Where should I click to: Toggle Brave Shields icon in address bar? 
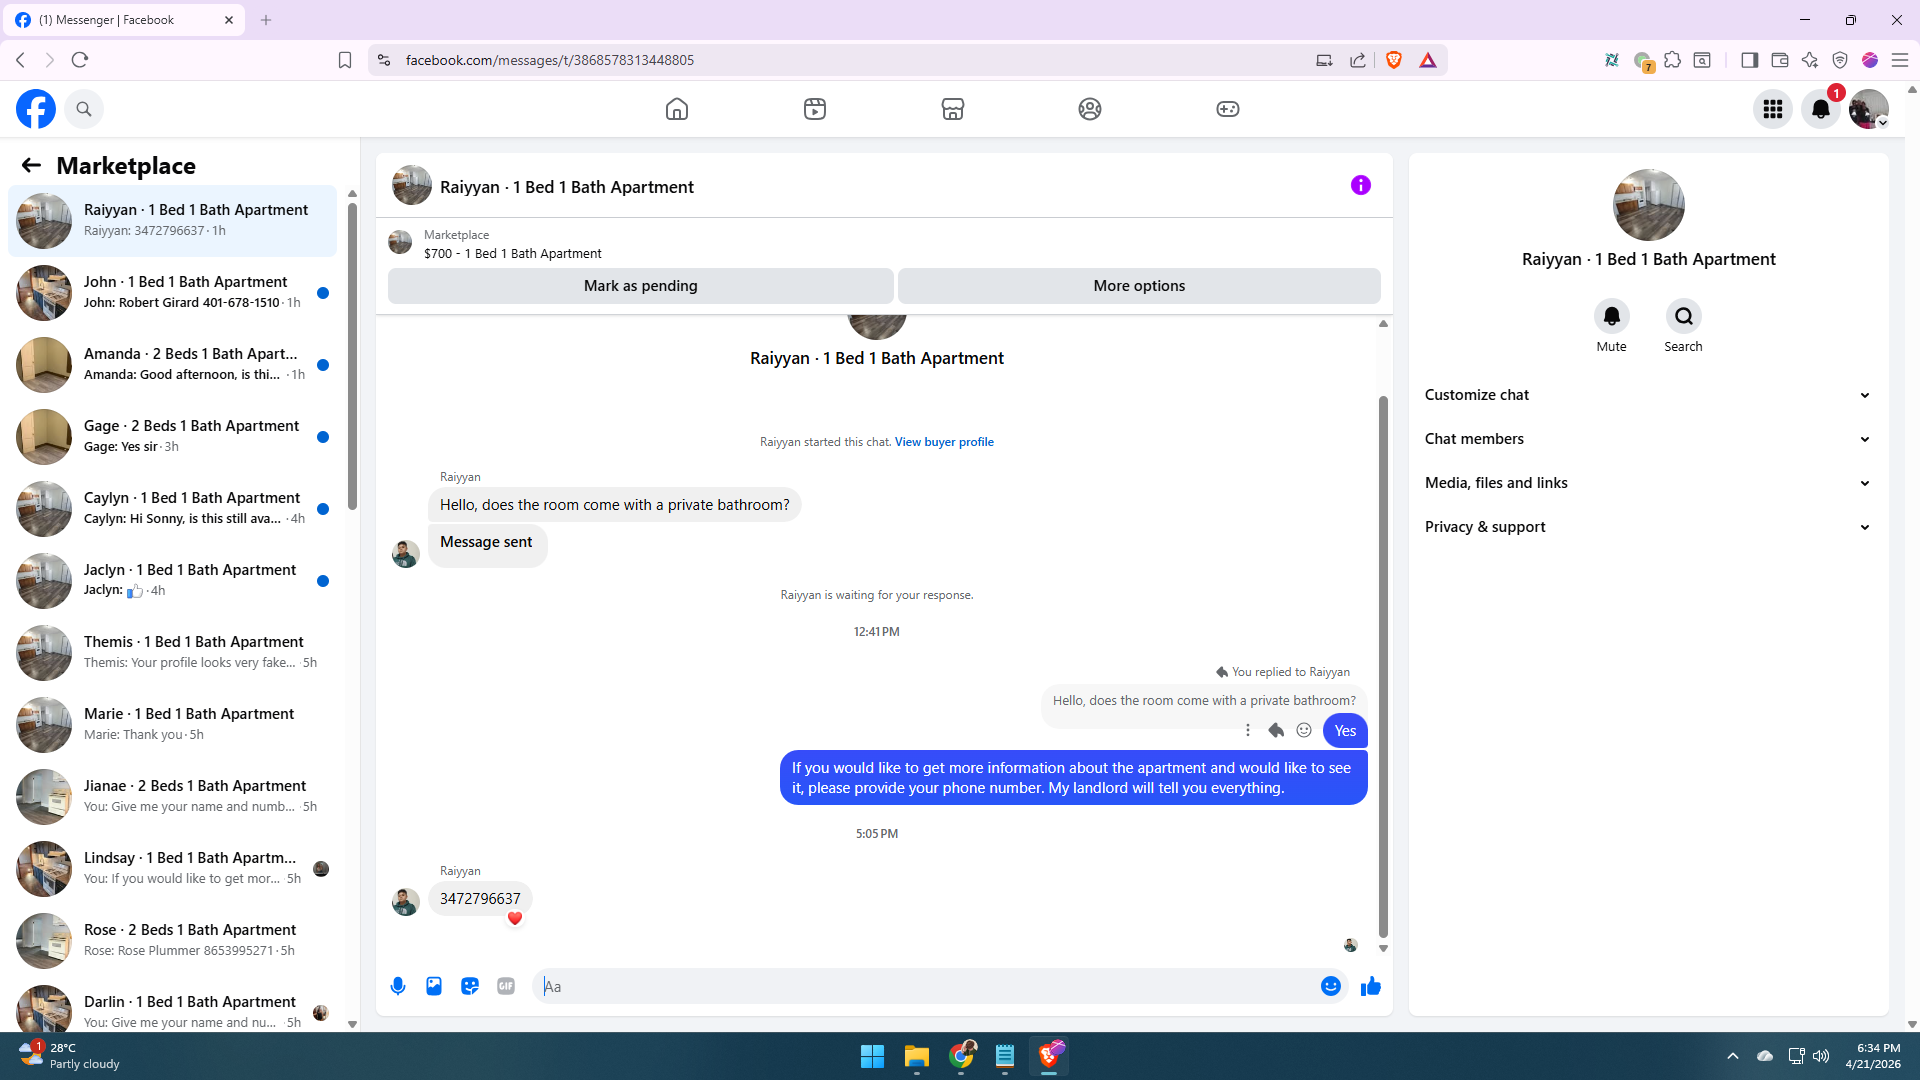1394,60
